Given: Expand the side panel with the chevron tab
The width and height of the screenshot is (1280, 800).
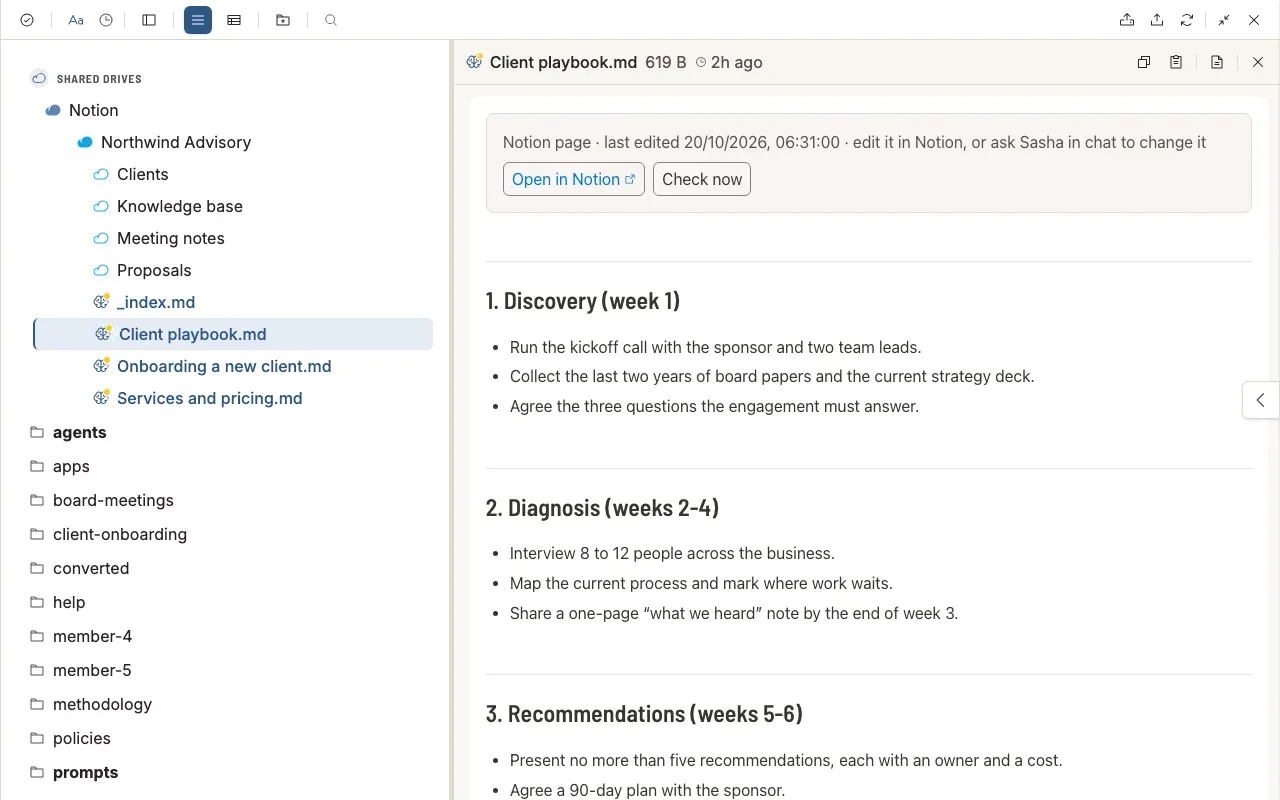Looking at the screenshot, I should click(1261, 400).
